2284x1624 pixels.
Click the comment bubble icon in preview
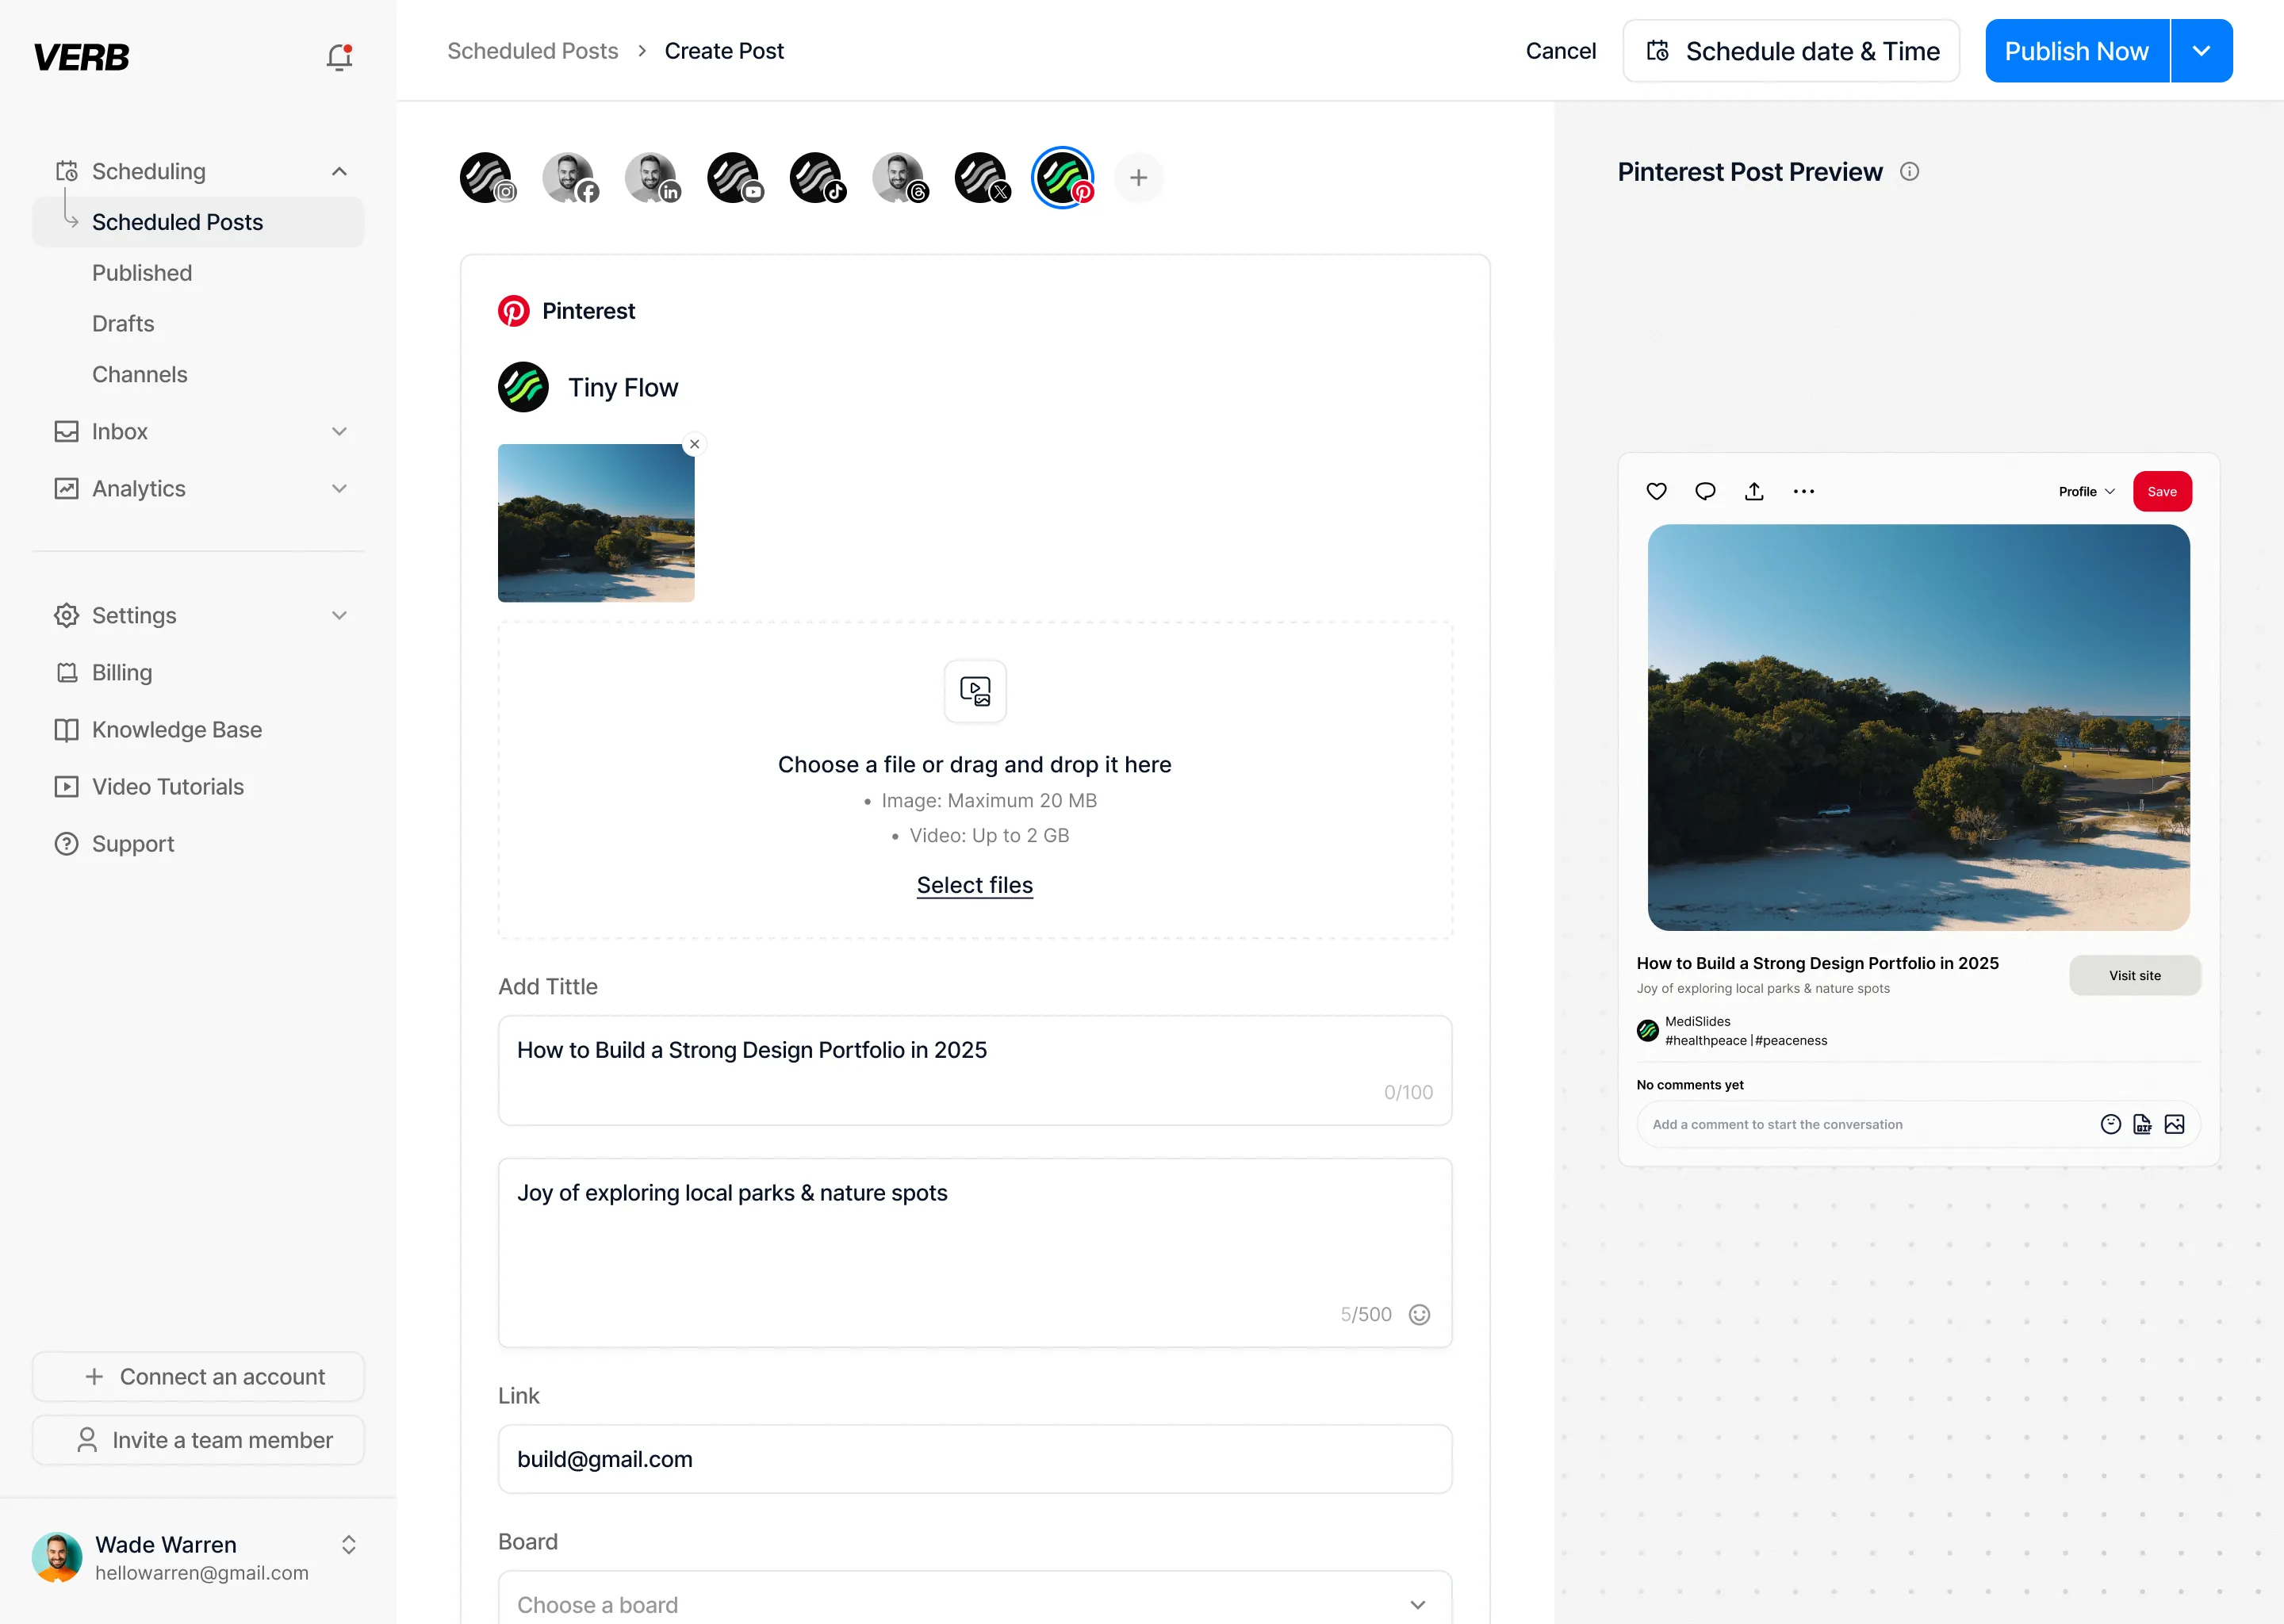(1705, 491)
